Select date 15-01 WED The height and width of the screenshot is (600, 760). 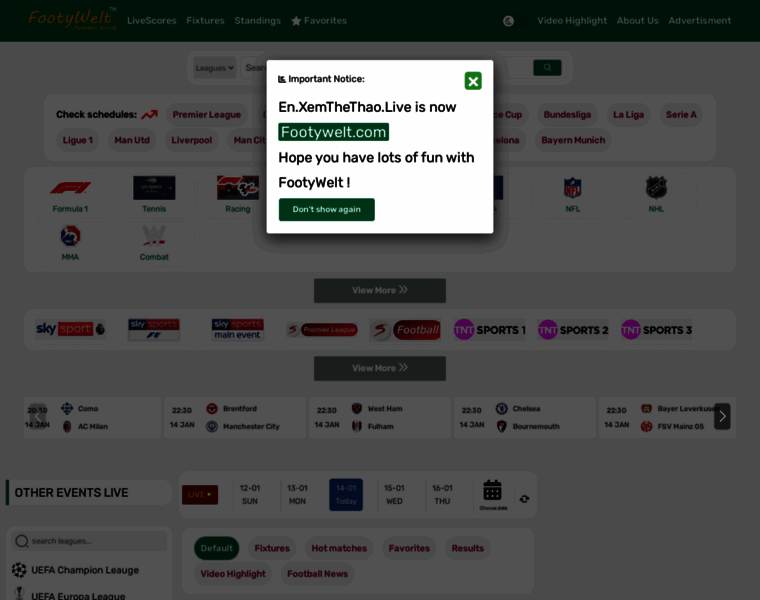pyautogui.click(x=394, y=494)
